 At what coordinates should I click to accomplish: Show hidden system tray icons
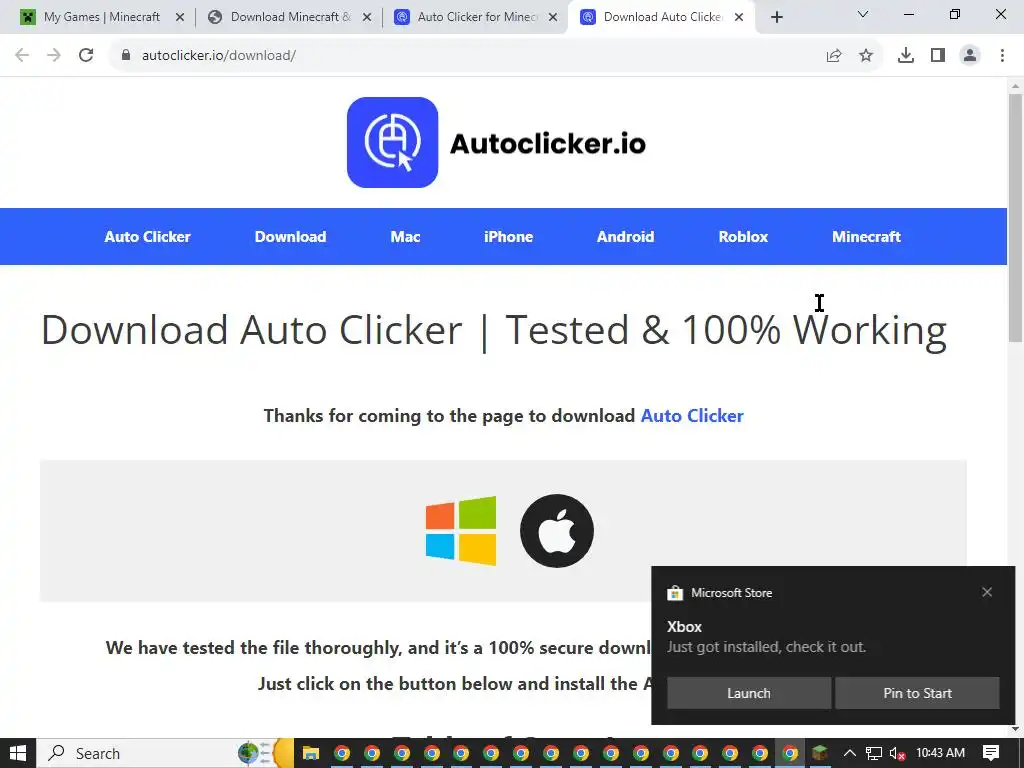[850, 753]
